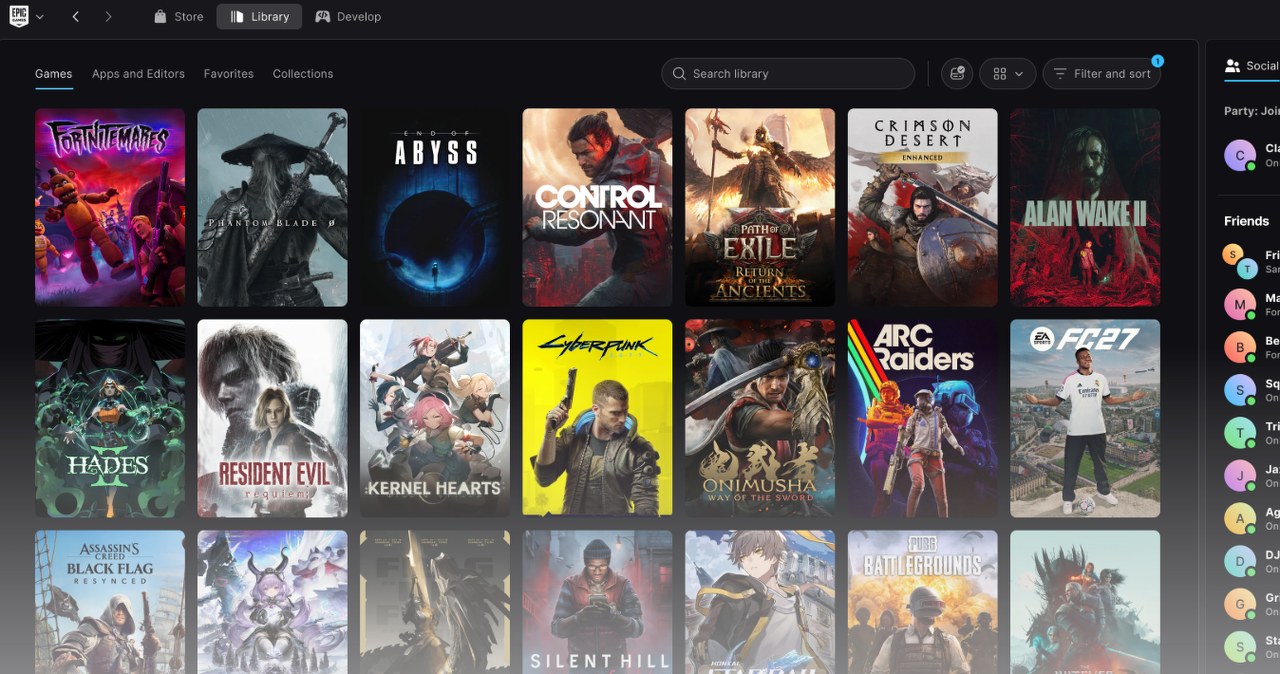Open Control Resonant game tile
1280x674 pixels.
[x=597, y=207]
